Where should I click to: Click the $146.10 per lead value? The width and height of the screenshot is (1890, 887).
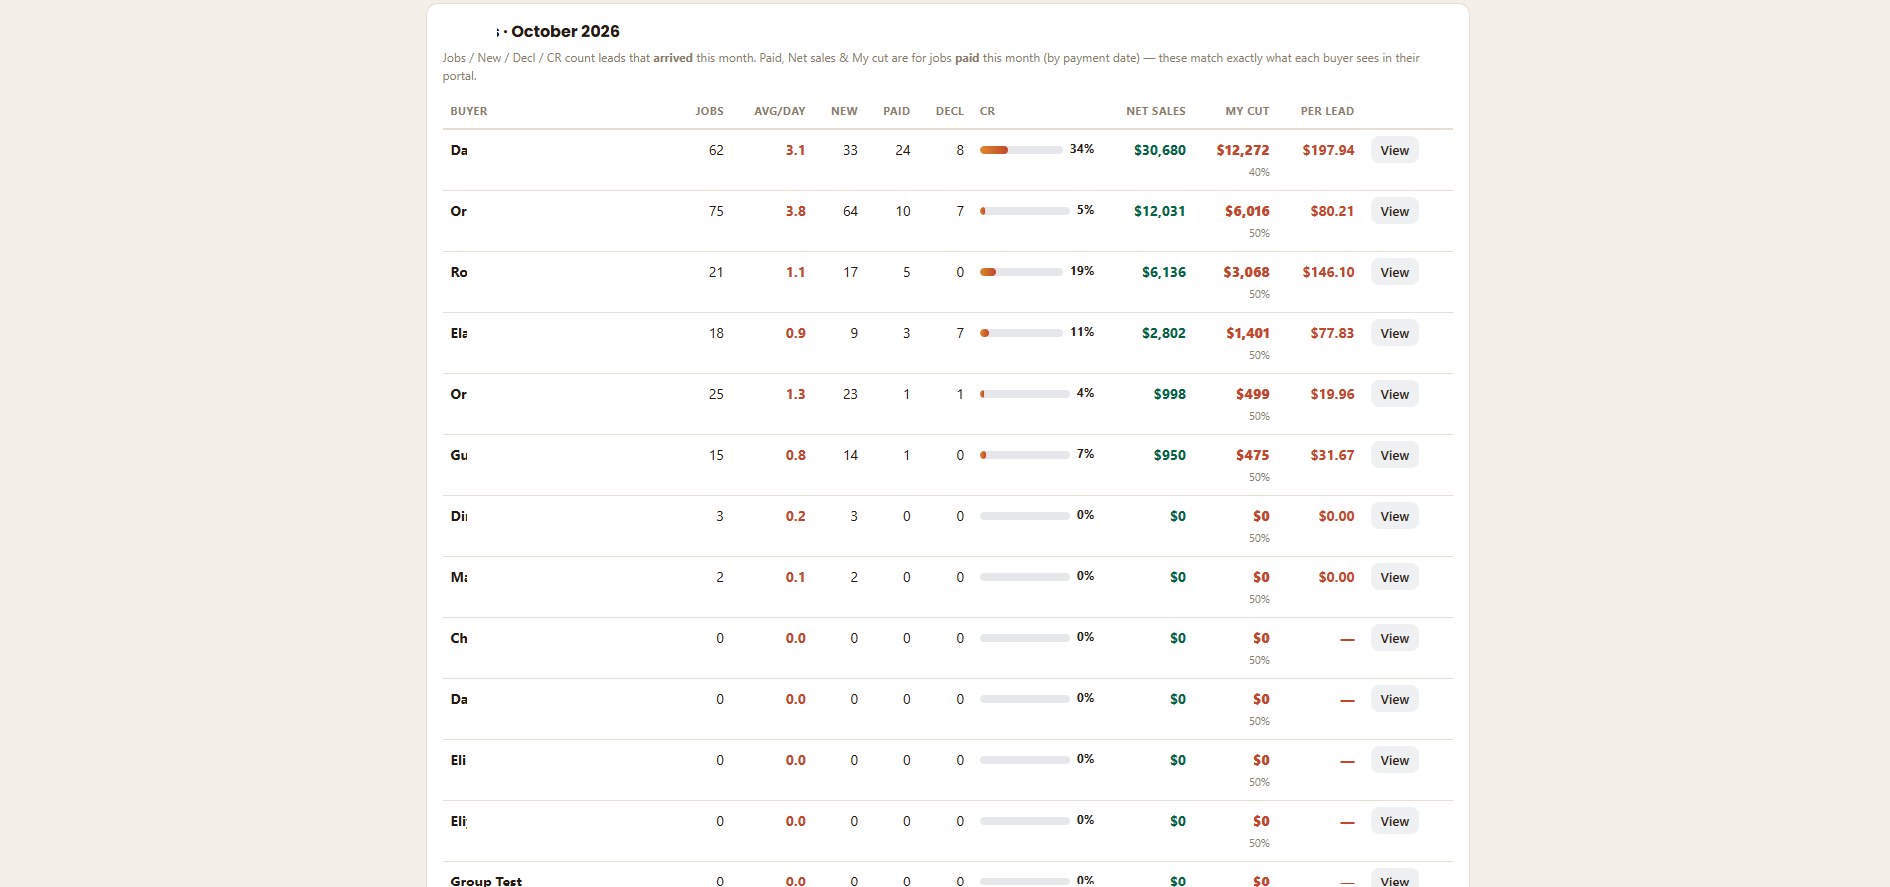click(x=1328, y=272)
